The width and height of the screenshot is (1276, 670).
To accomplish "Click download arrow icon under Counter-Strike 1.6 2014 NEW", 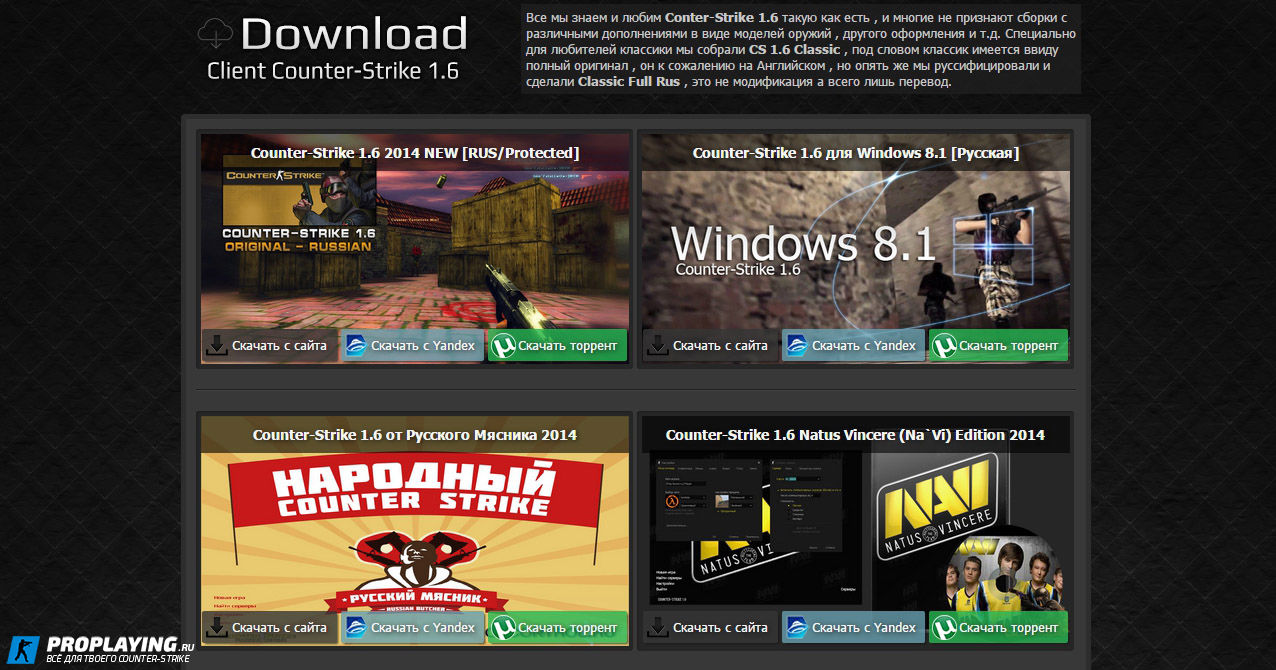I will 217,345.
